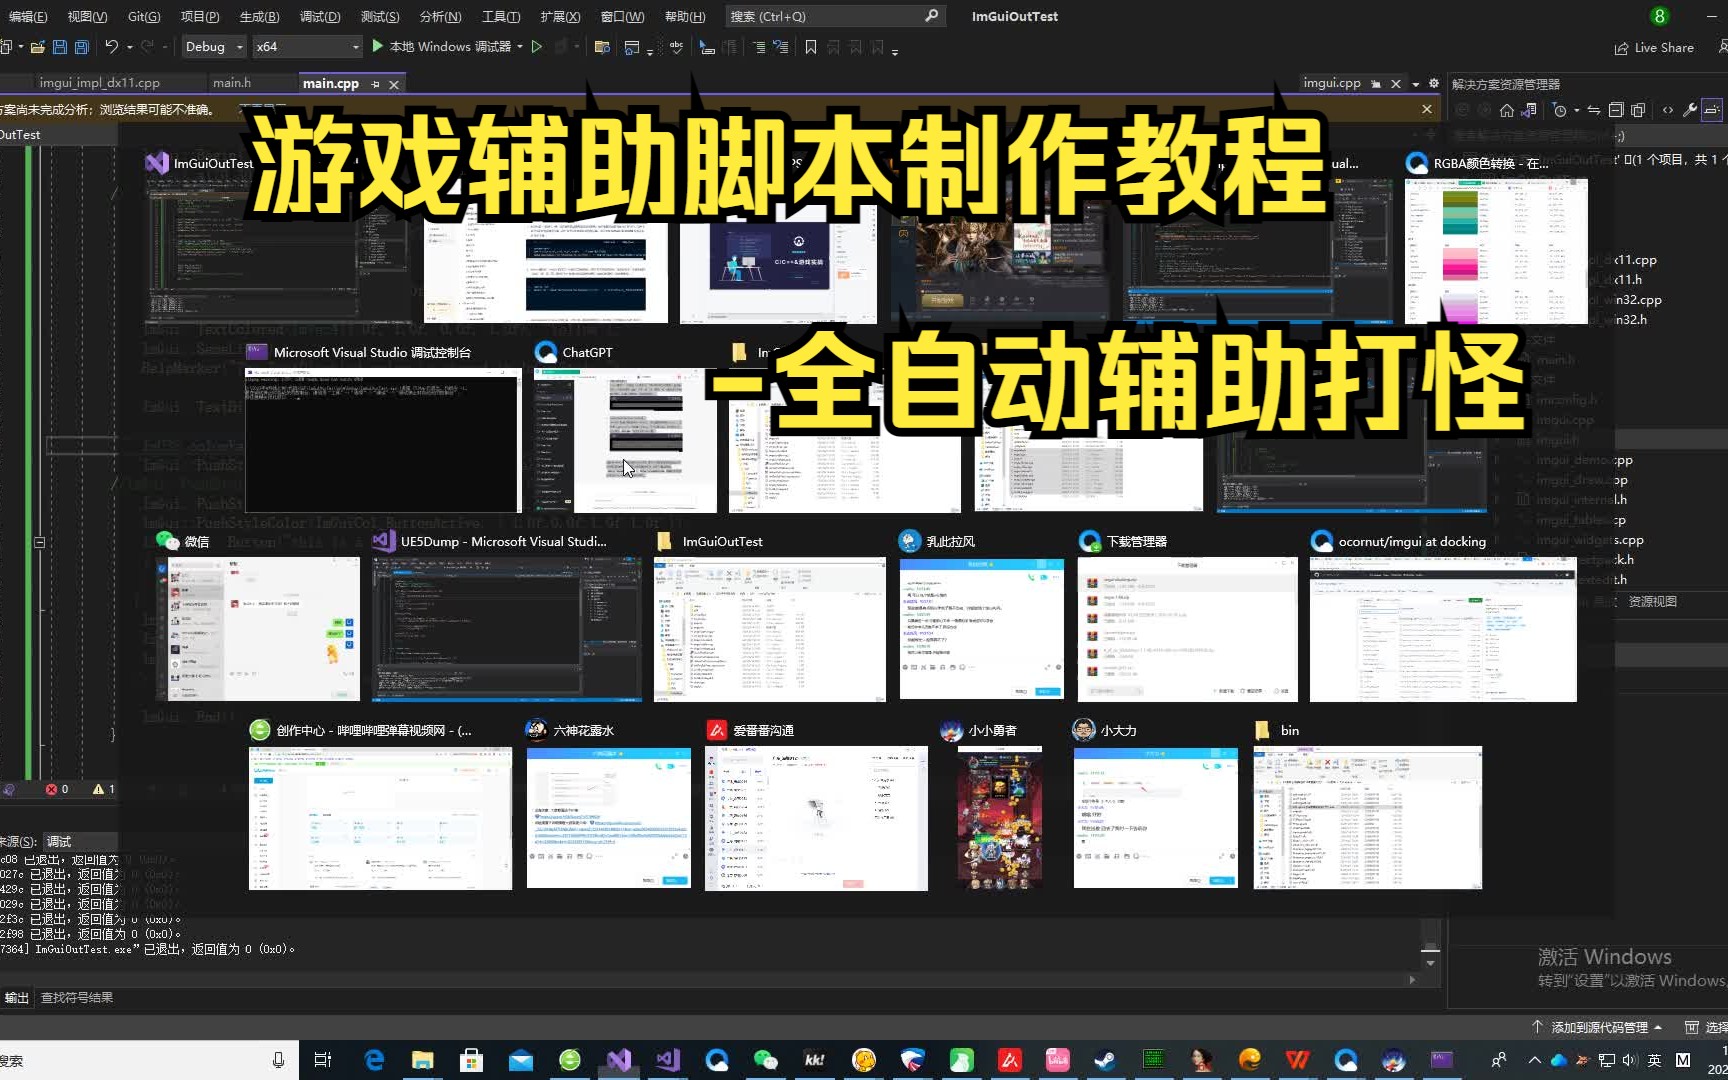Open WeChat from the taskbar

click(x=765, y=1060)
